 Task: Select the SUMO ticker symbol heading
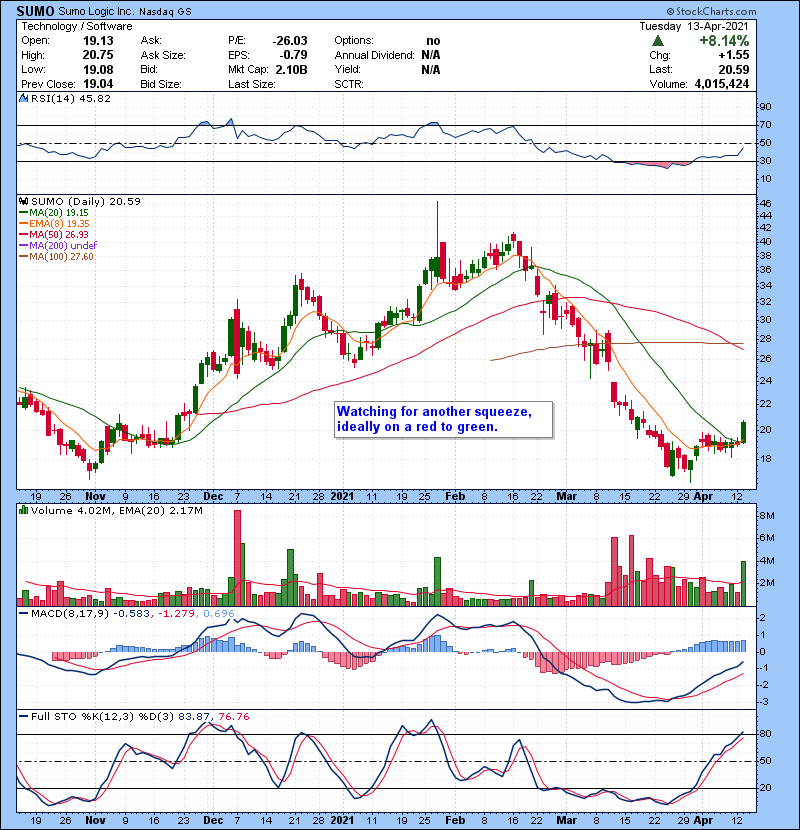[x=35, y=11]
